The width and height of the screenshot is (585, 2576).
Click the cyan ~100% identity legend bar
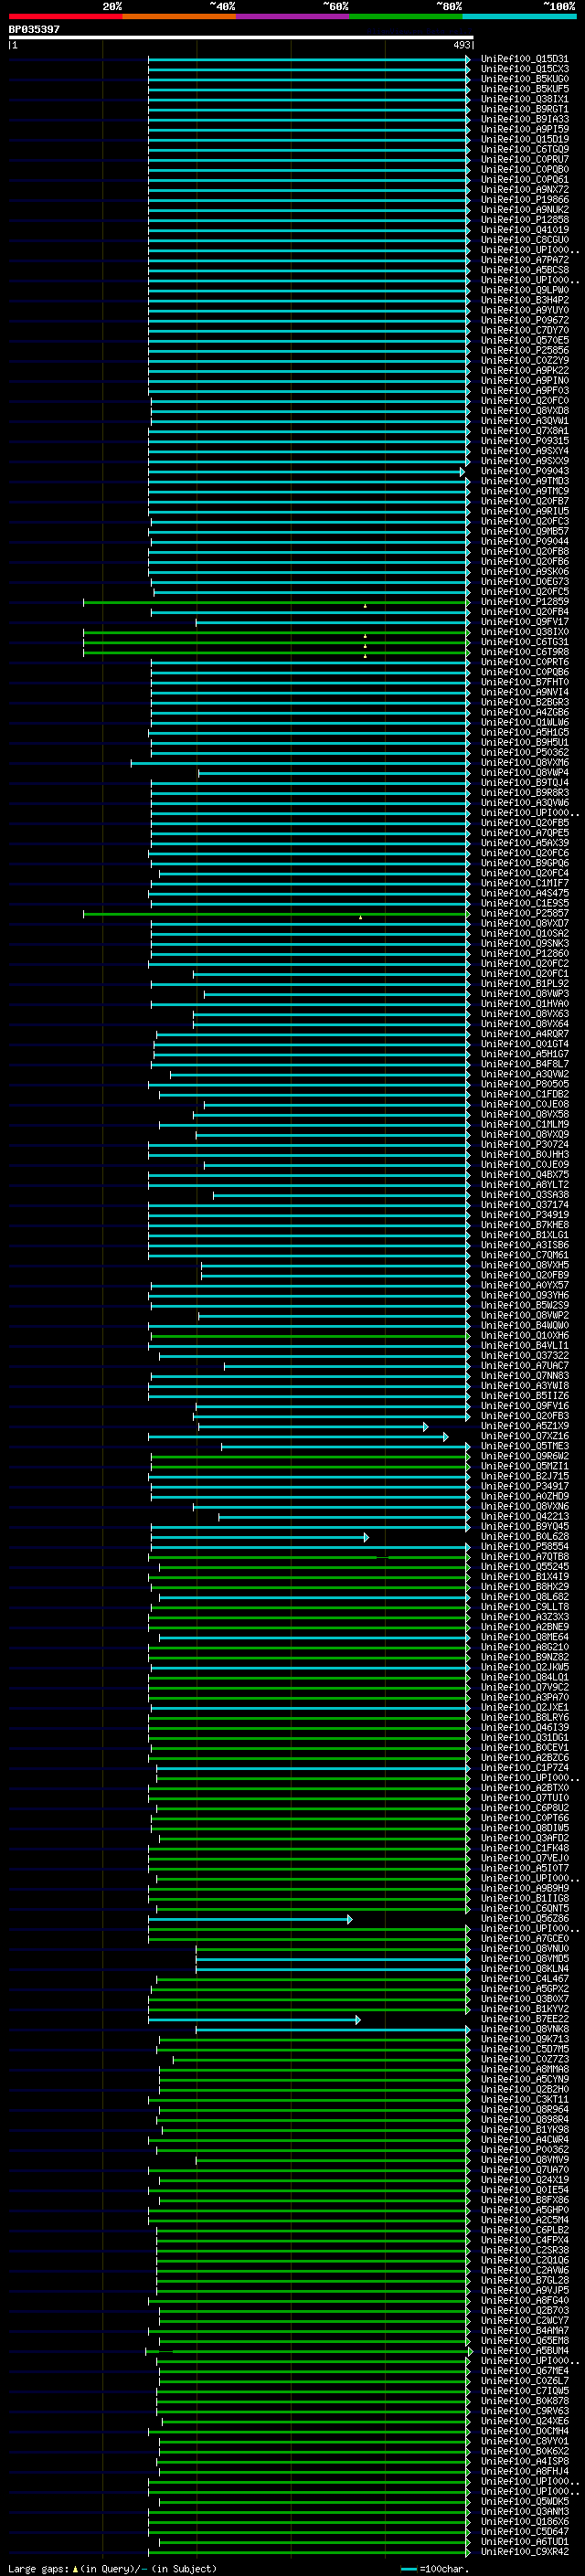519,16
